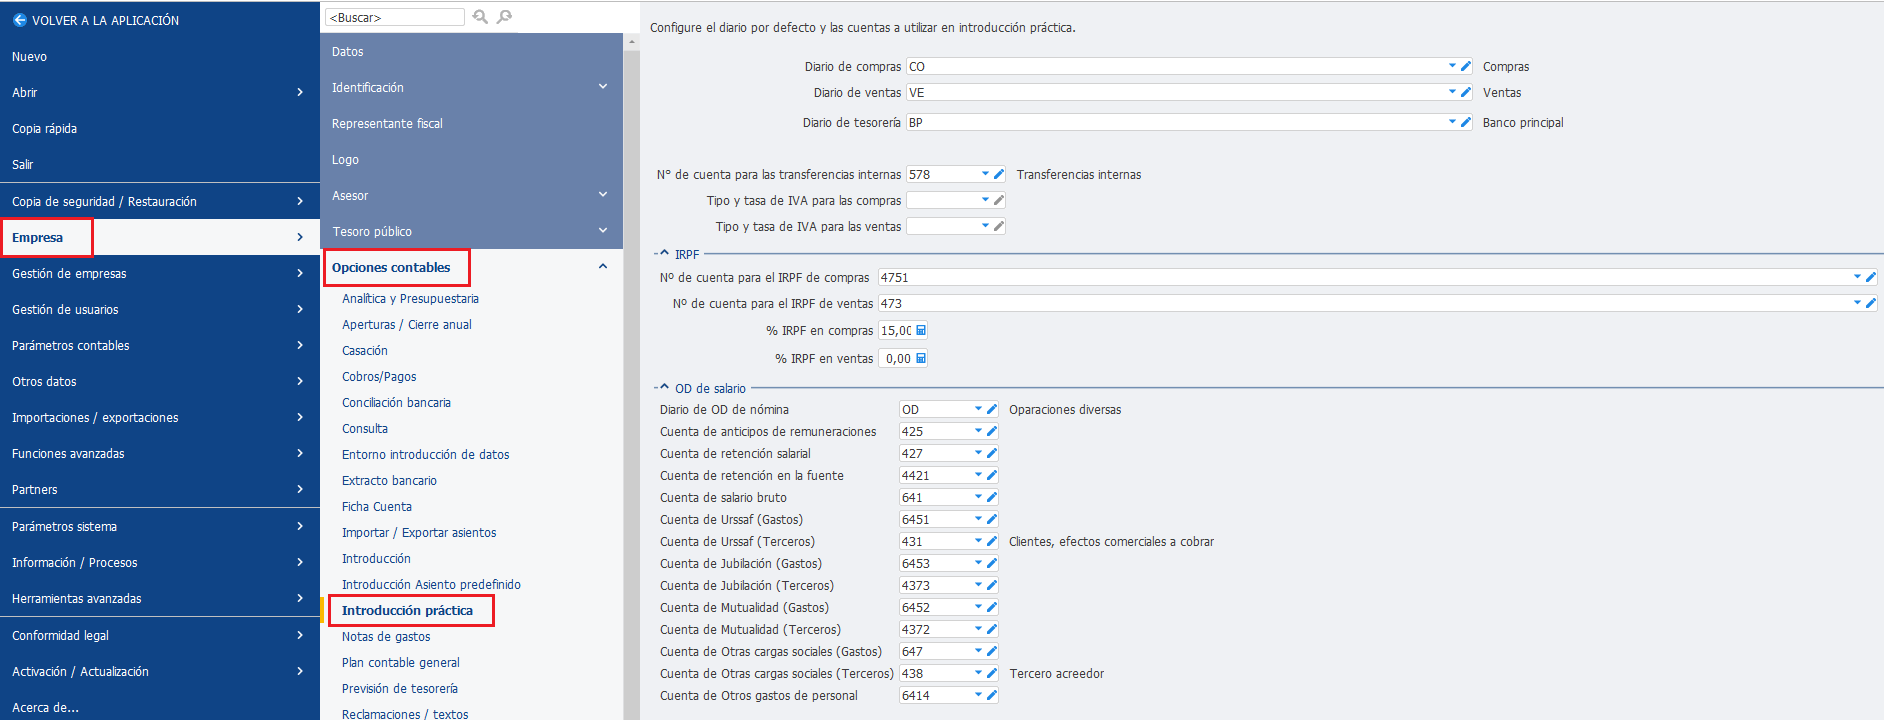The height and width of the screenshot is (720, 1884).
Task: Collapse Opciones contables menu group
Action: [x=603, y=267]
